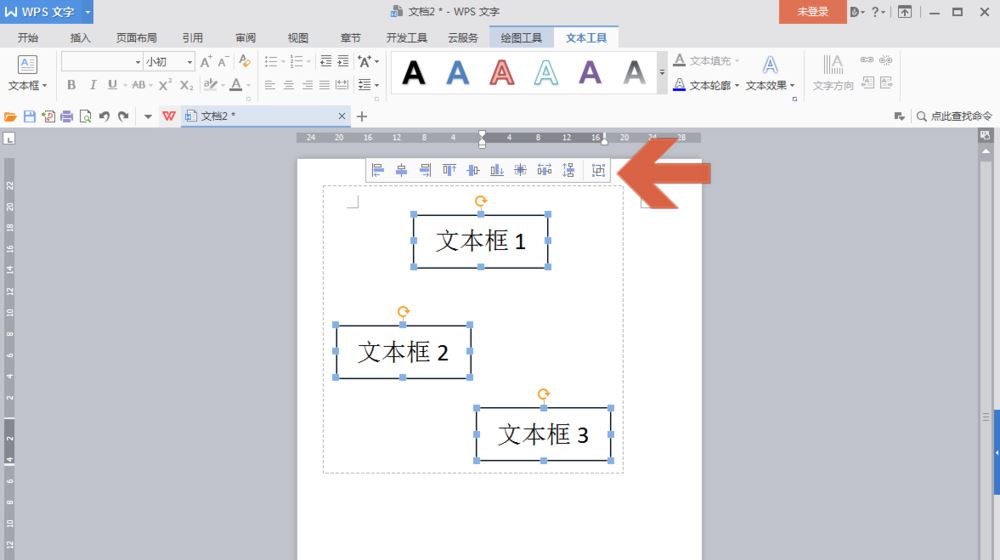The image size is (1000, 560).
Task: Click the Decrease font size icon
Action: point(223,62)
